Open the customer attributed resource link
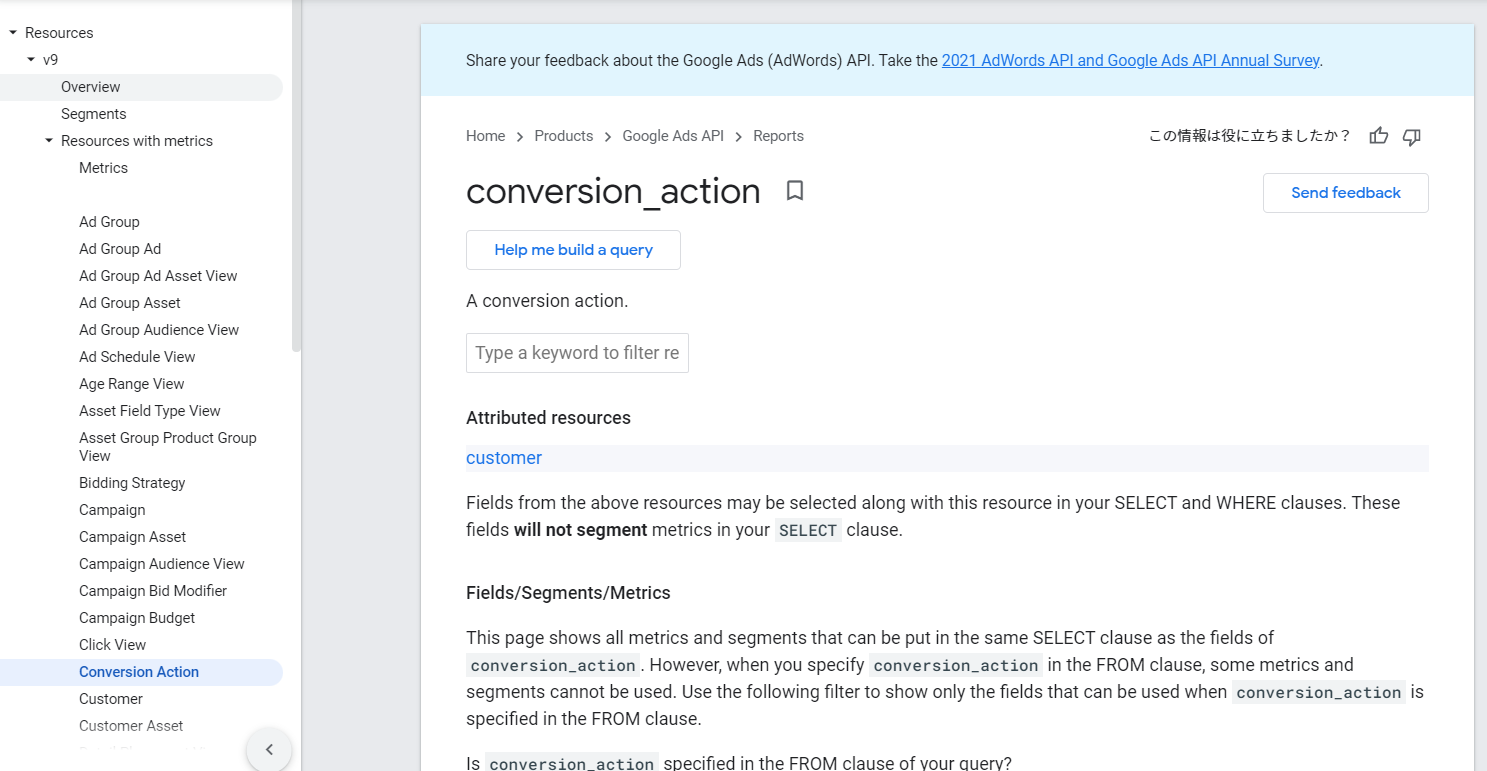This screenshot has width=1487, height=771. 504,458
